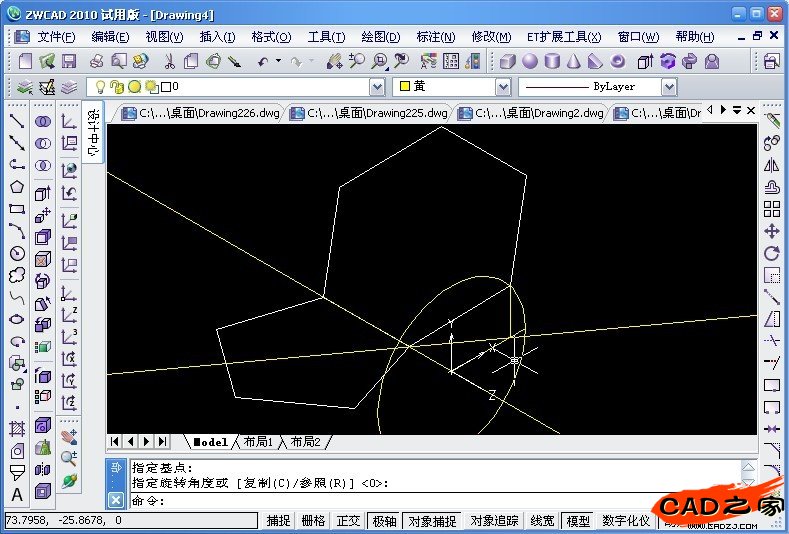Toggle 数字化仪 tablet mode in status bar
The width and height of the screenshot is (789, 534).
click(626, 520)
